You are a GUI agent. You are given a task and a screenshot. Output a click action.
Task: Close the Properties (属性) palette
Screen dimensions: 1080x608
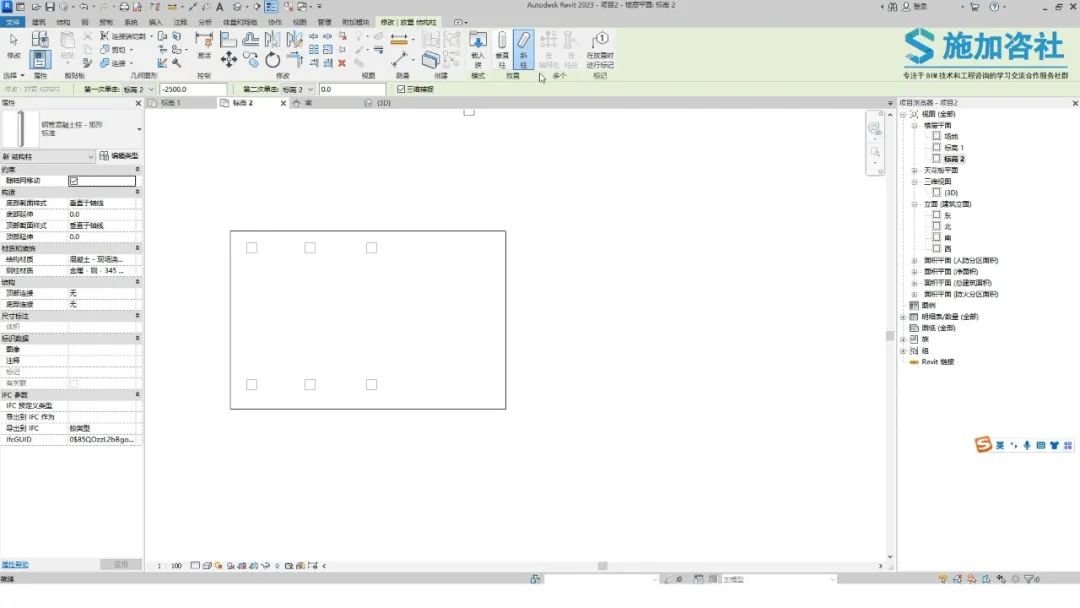(138, 103)
